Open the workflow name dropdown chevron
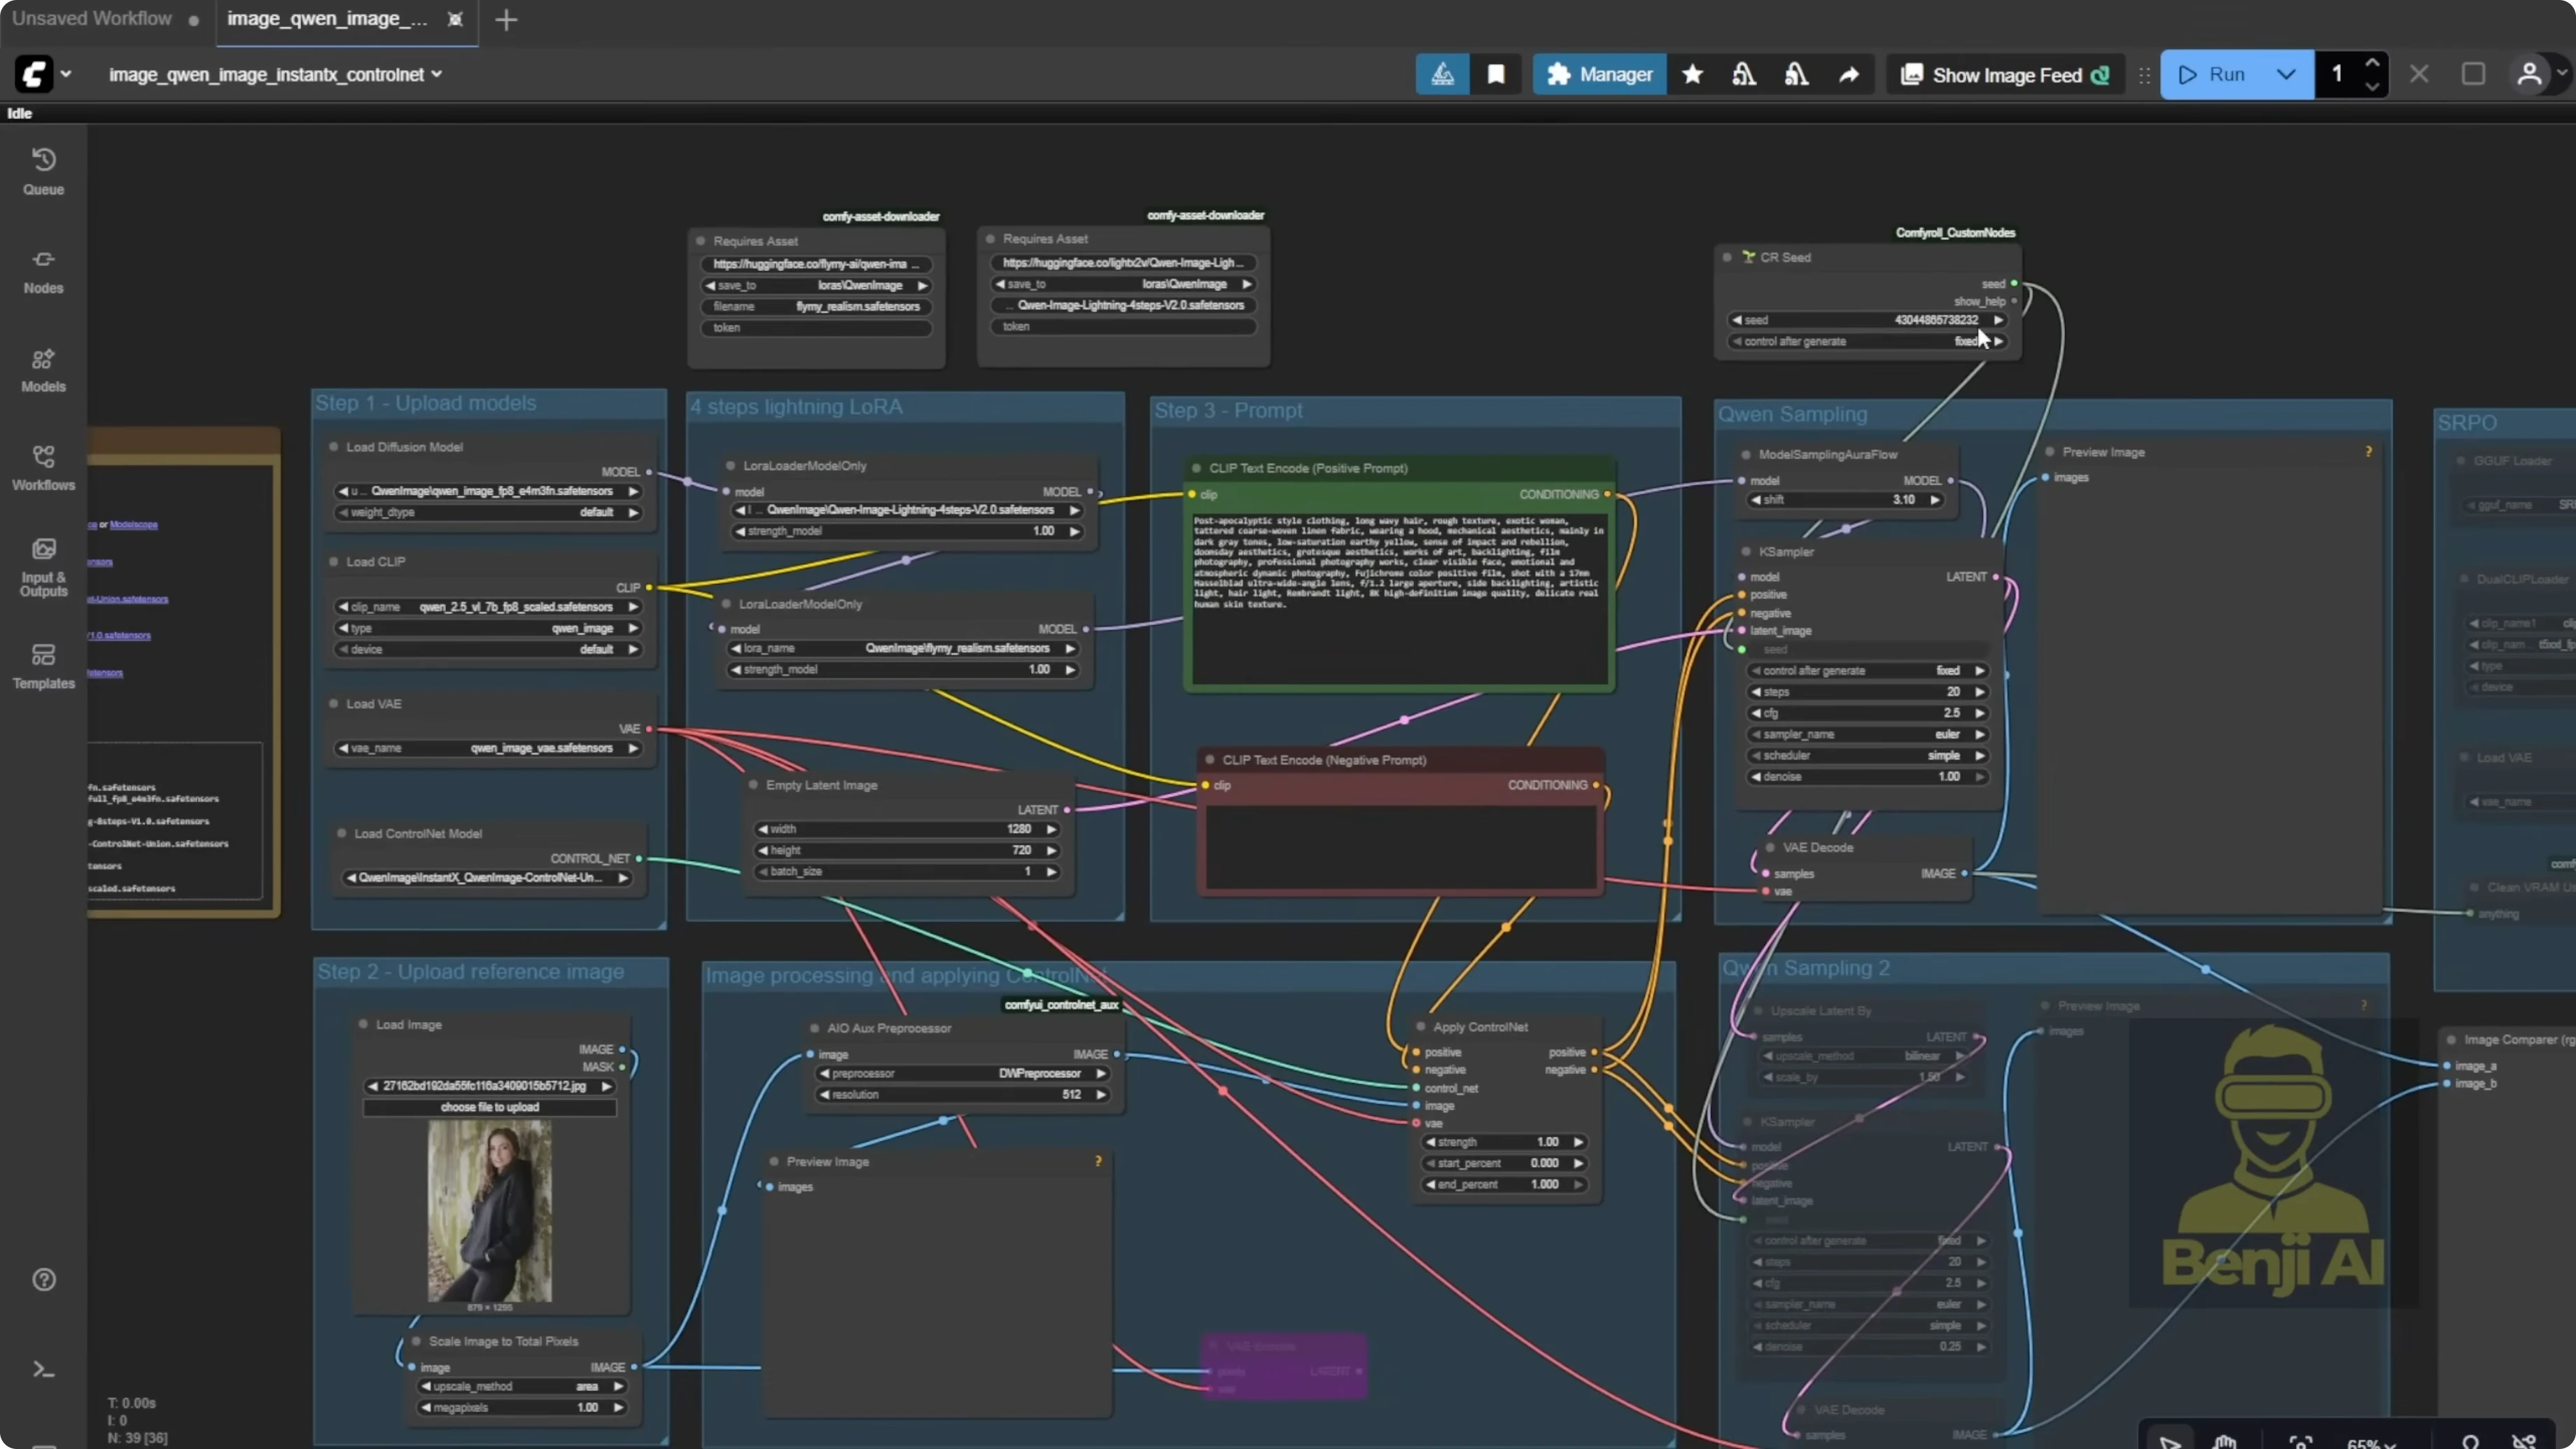 pos(437,74)
